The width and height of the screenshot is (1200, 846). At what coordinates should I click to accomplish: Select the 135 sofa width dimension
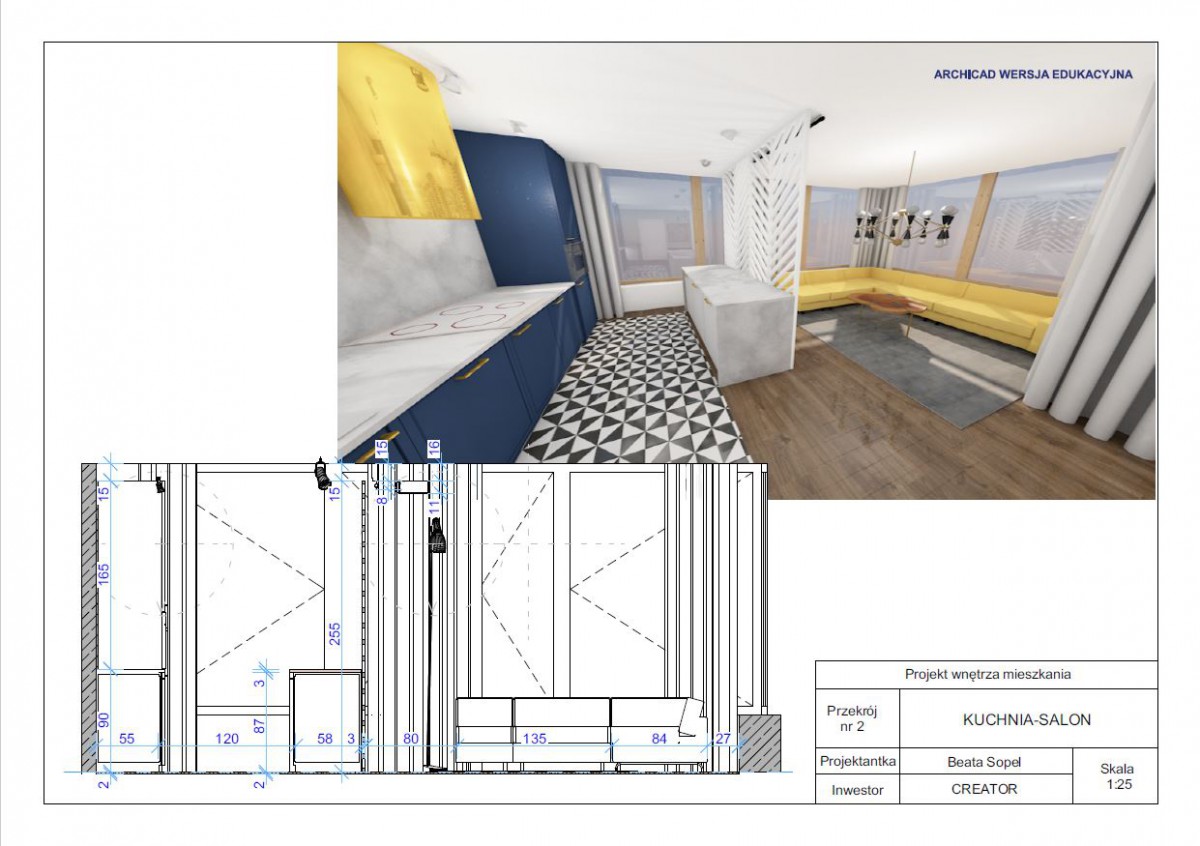click(x=535, y=739)
